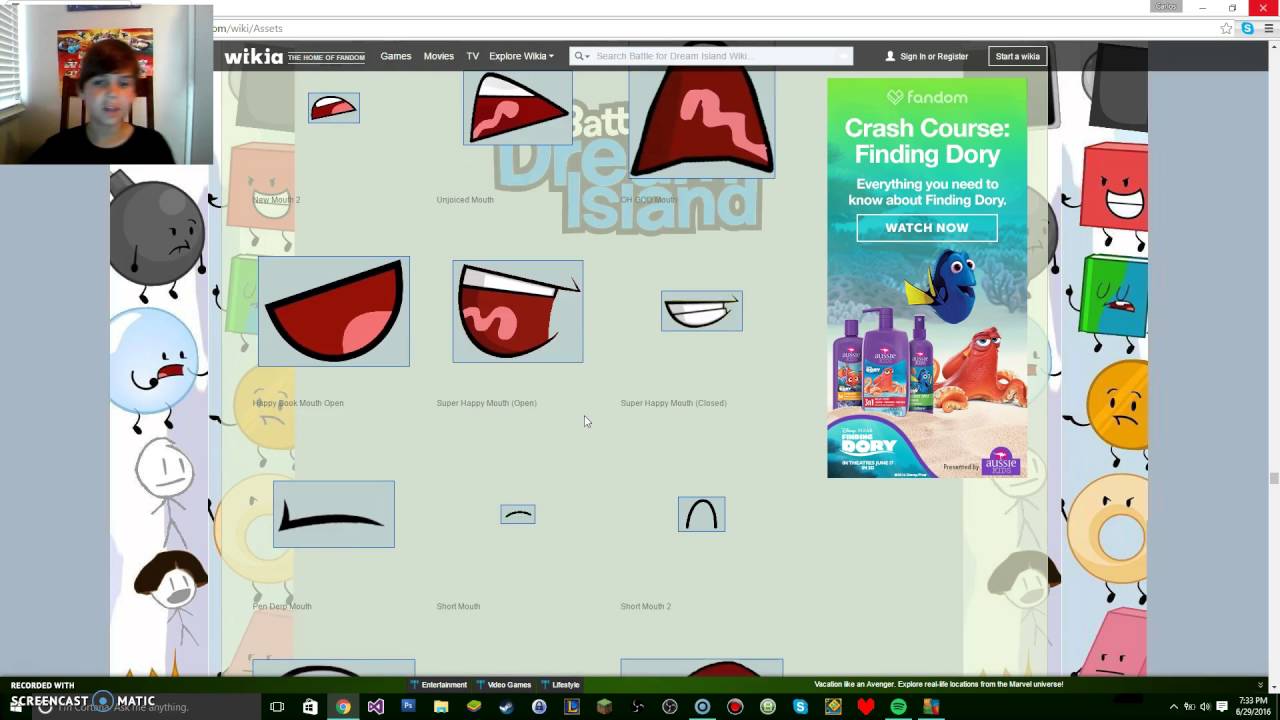Launch Photoshop from the taskbar
Image resolution: width=1280 pixels, height=720 pixels.
click(x=408, y=706)
